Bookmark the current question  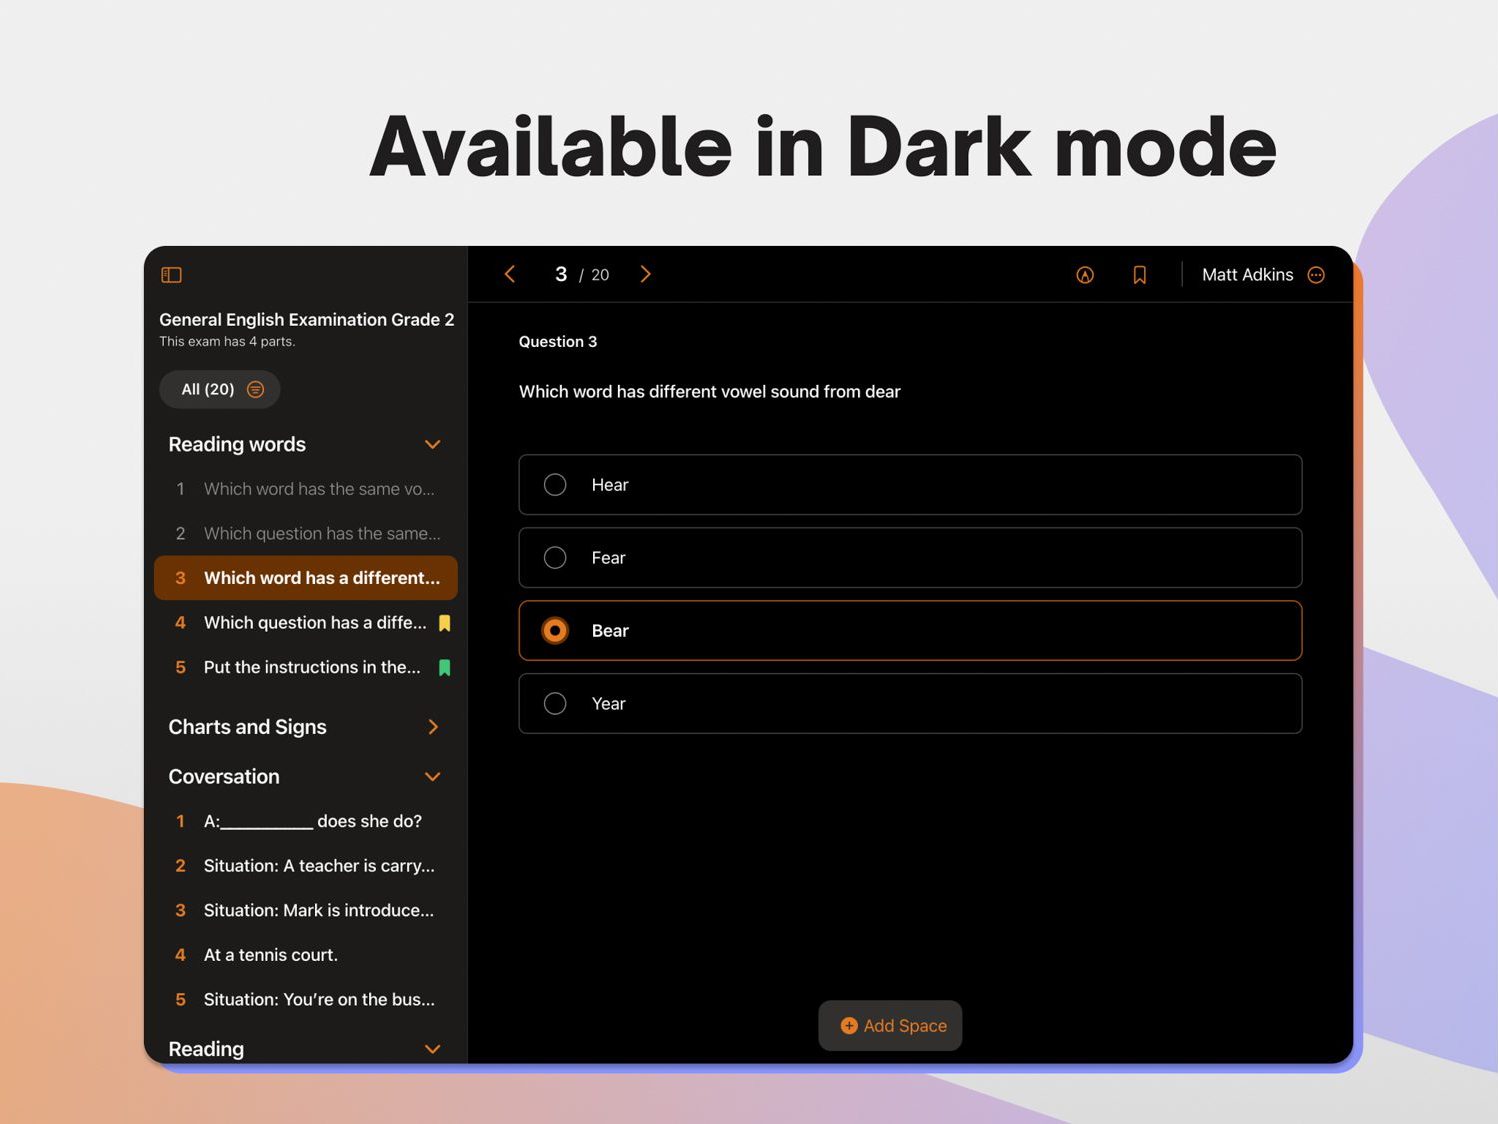tap(1139, 275)
